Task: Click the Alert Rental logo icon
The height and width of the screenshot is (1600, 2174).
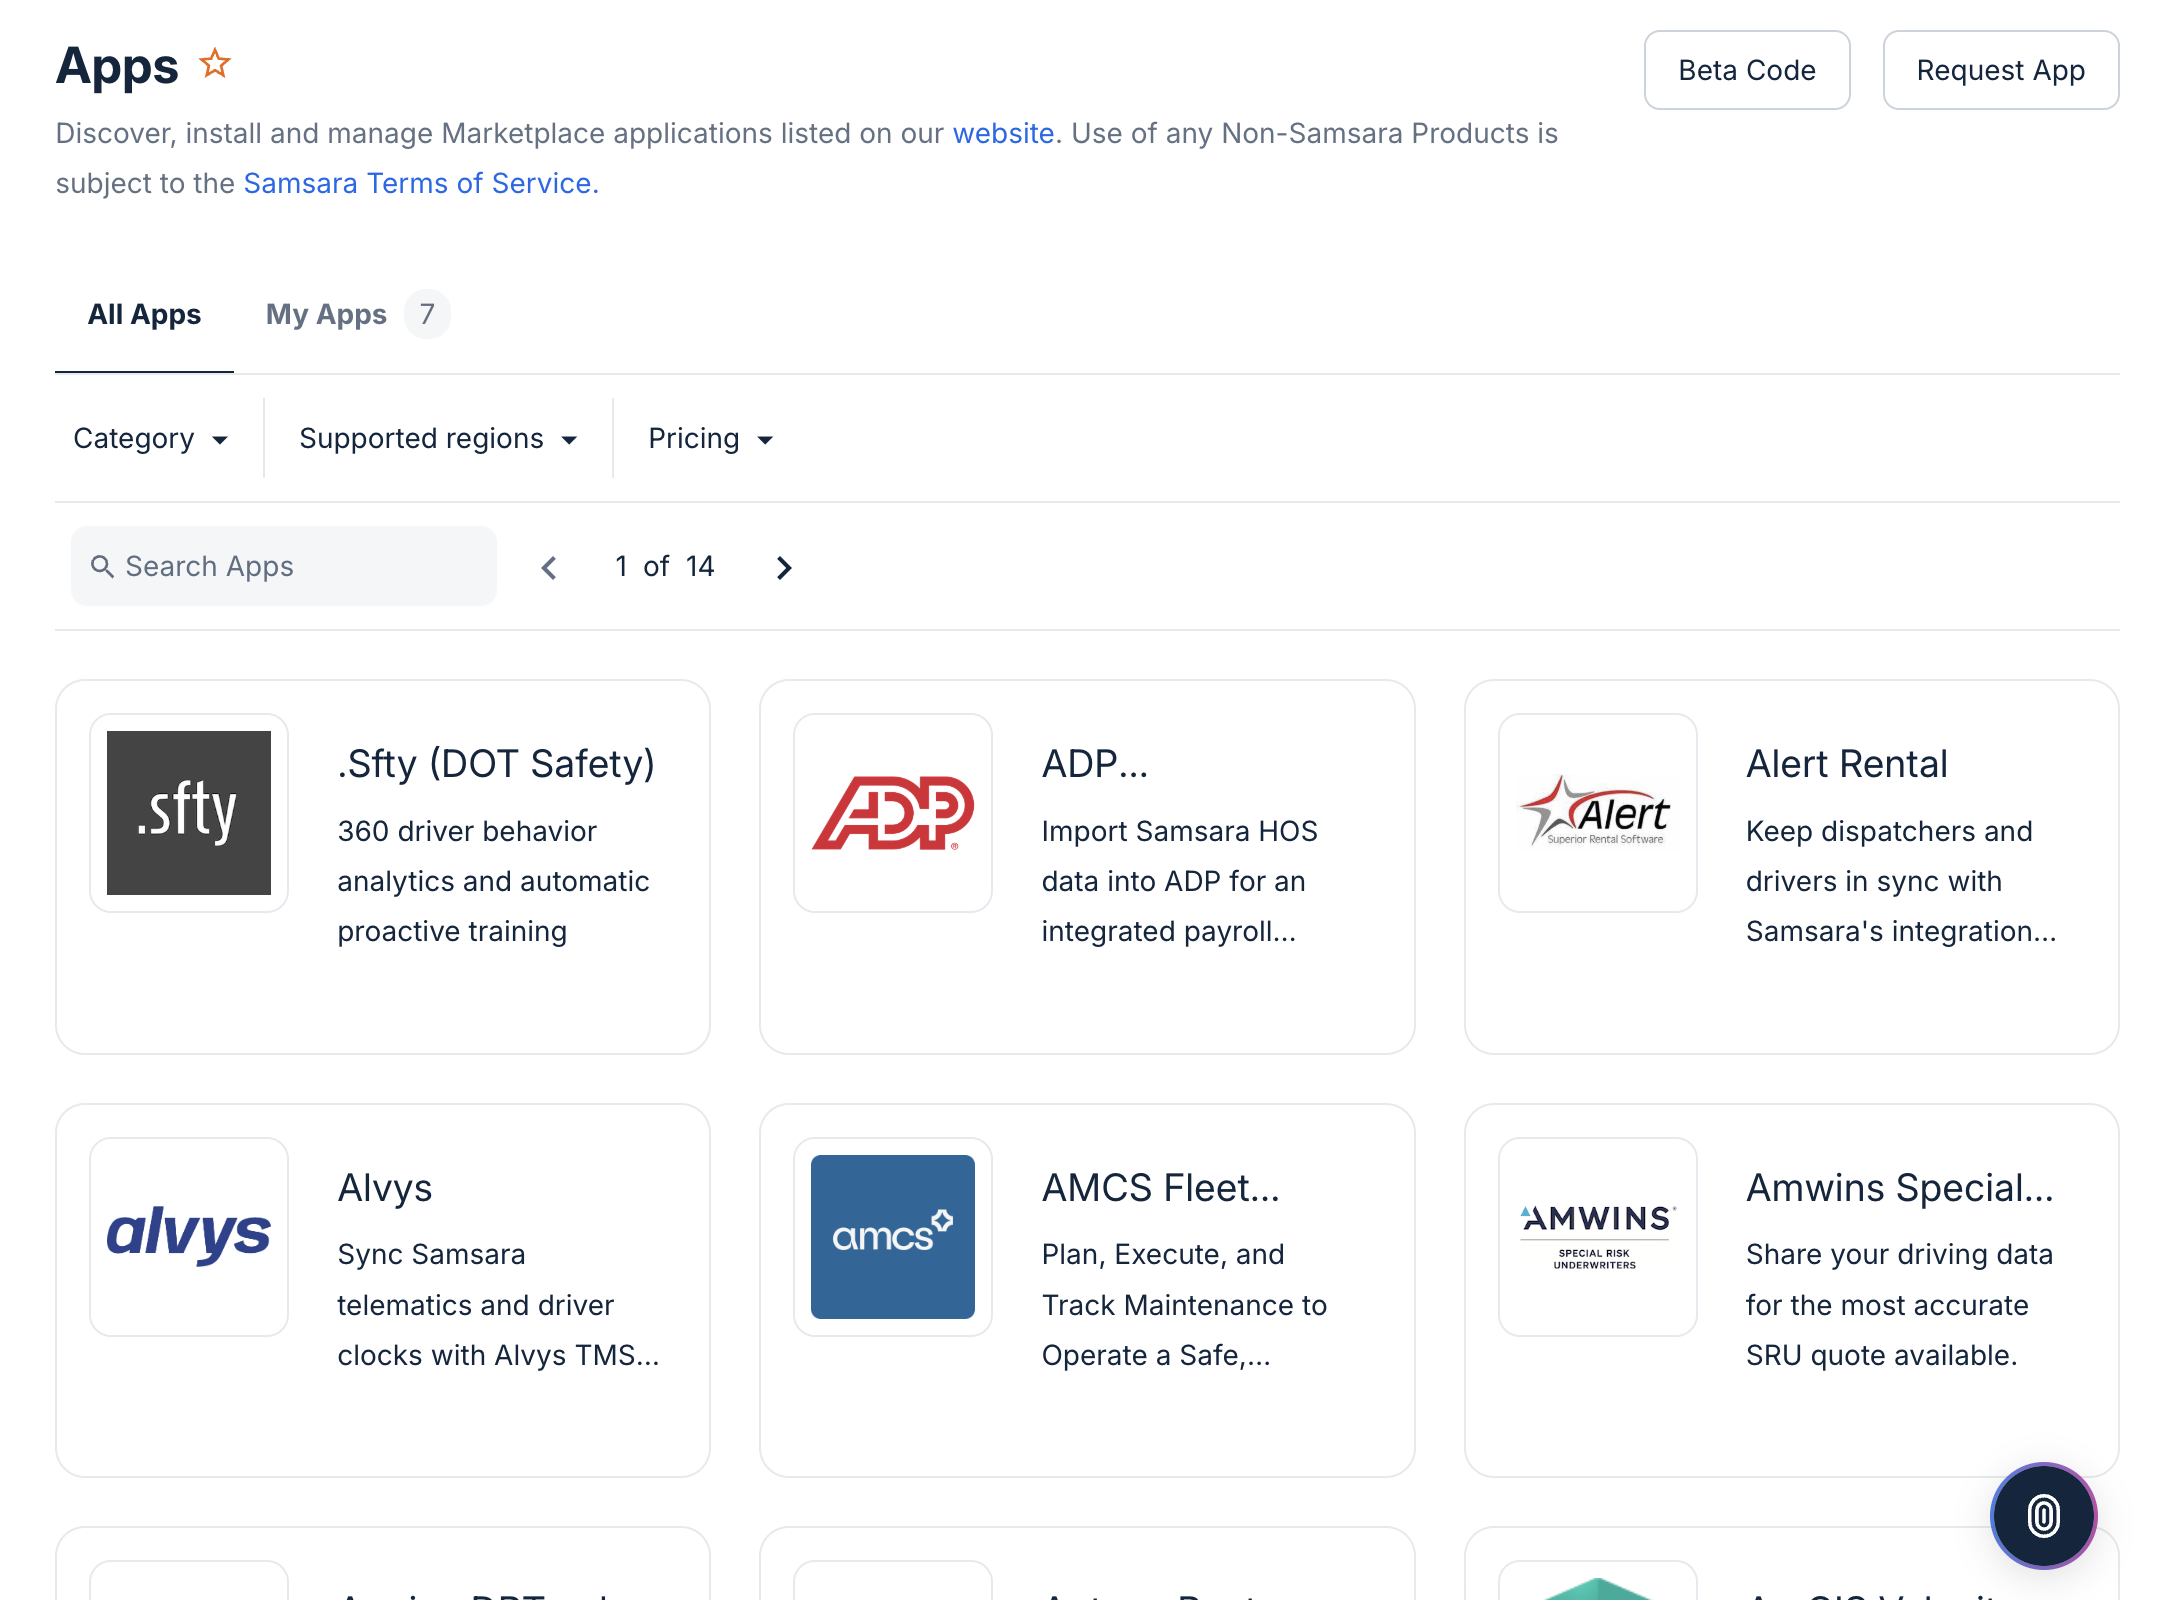Action: click(x=1598, y=812)
